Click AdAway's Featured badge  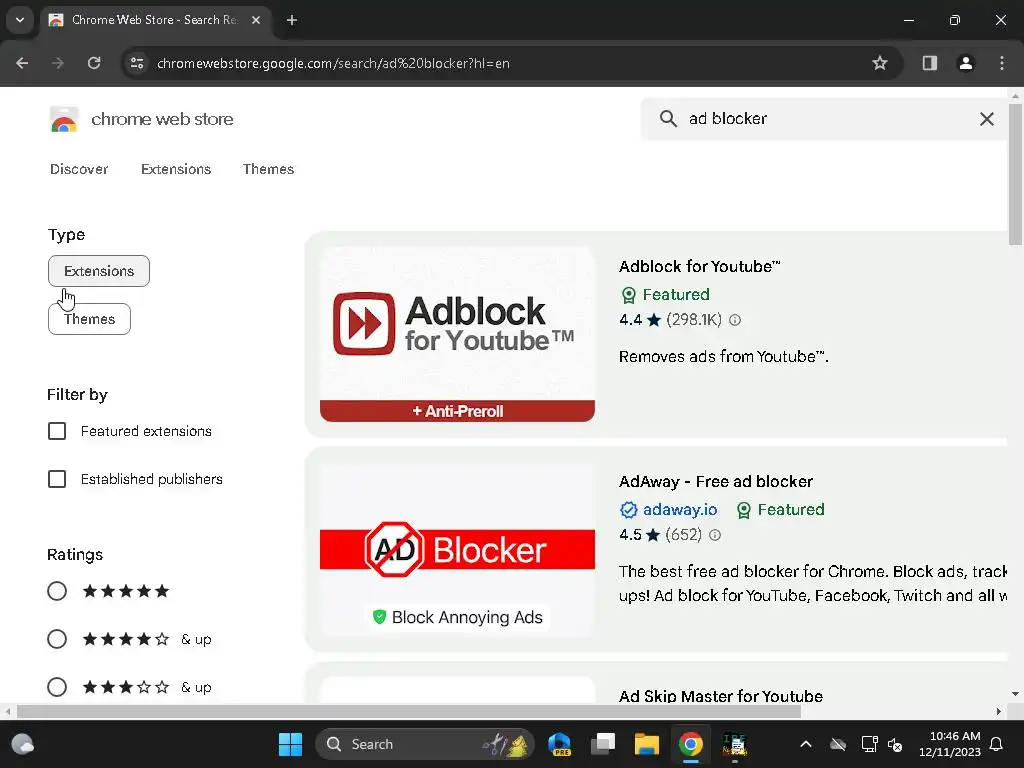[780, 510]
